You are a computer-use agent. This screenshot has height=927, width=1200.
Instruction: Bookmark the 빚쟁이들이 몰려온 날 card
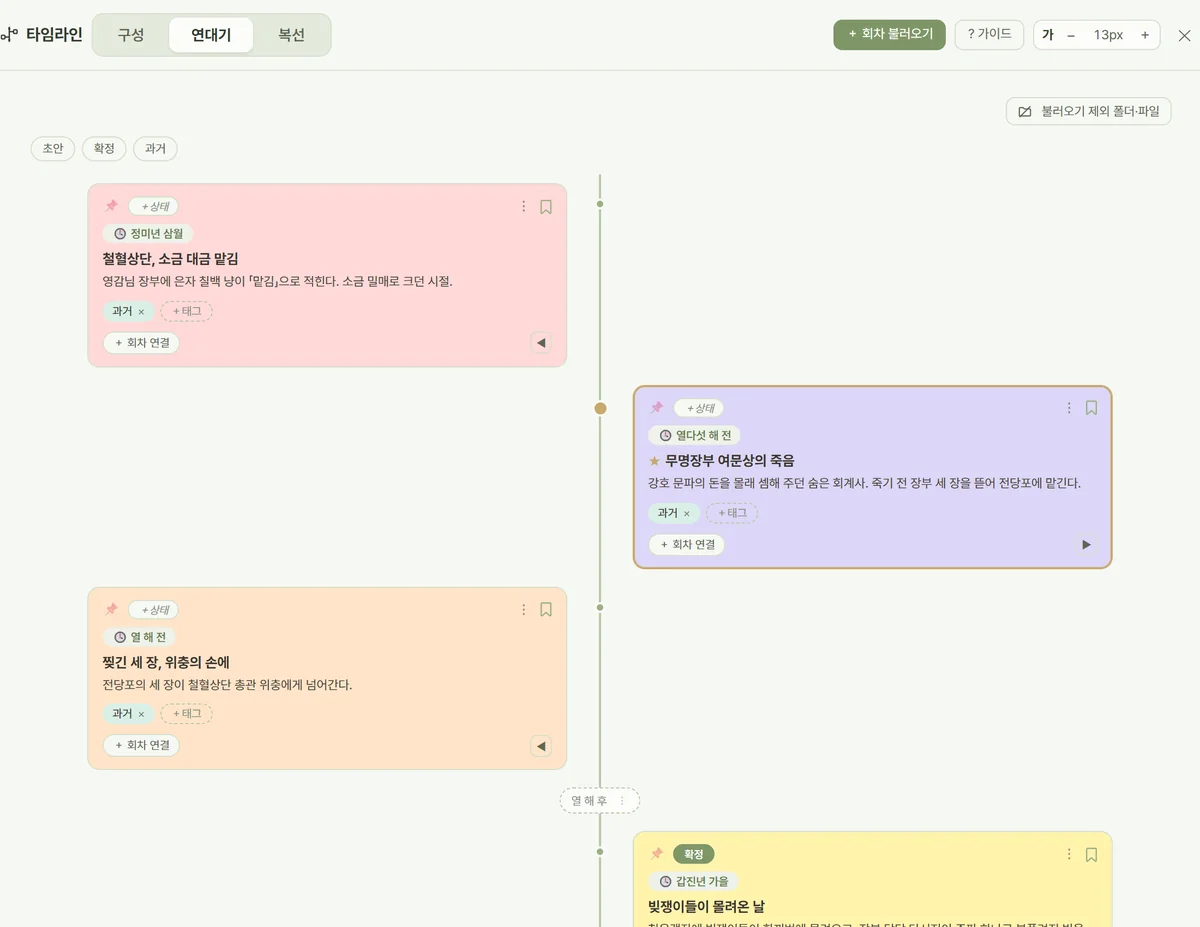[1091, 854]
